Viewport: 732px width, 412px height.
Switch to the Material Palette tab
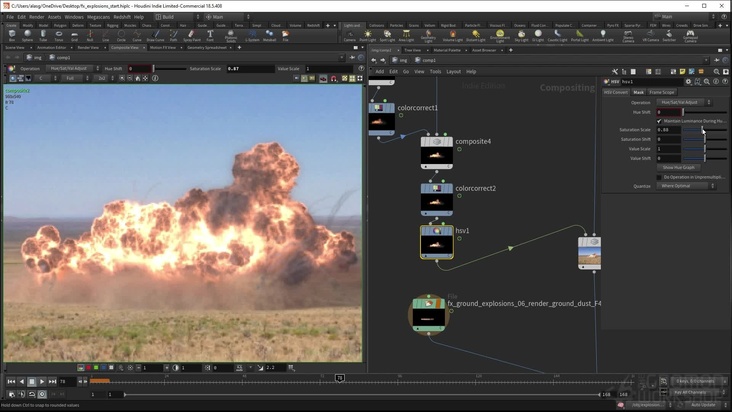447,50
